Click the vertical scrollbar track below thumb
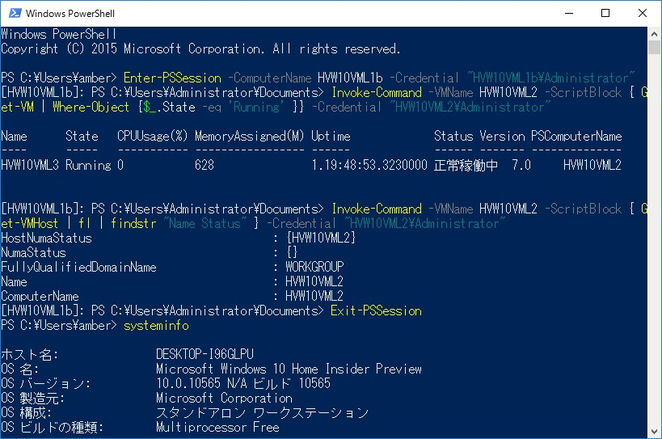This screenshot has height=439, width=662. pyautogui.click(x=654, y=239)
